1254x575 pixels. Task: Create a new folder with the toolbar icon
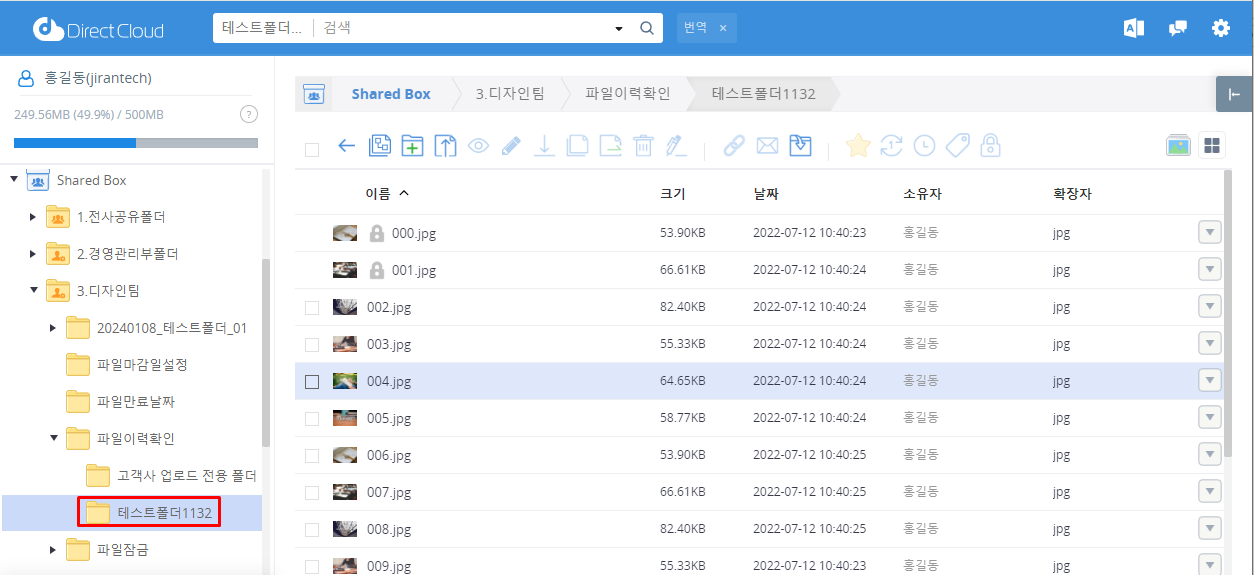click(x=412, y=146)
